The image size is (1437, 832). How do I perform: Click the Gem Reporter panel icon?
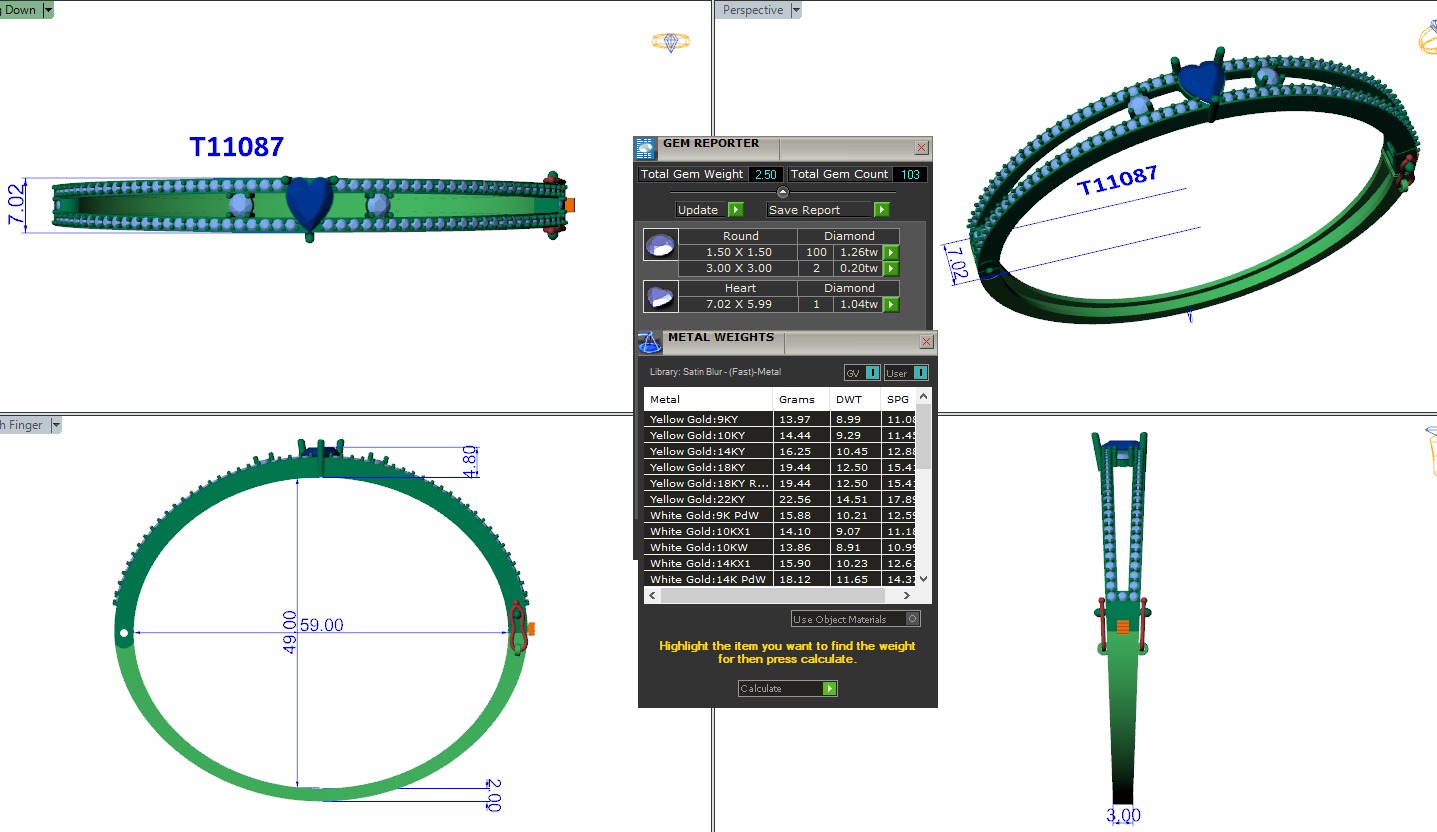coord(645,148)
